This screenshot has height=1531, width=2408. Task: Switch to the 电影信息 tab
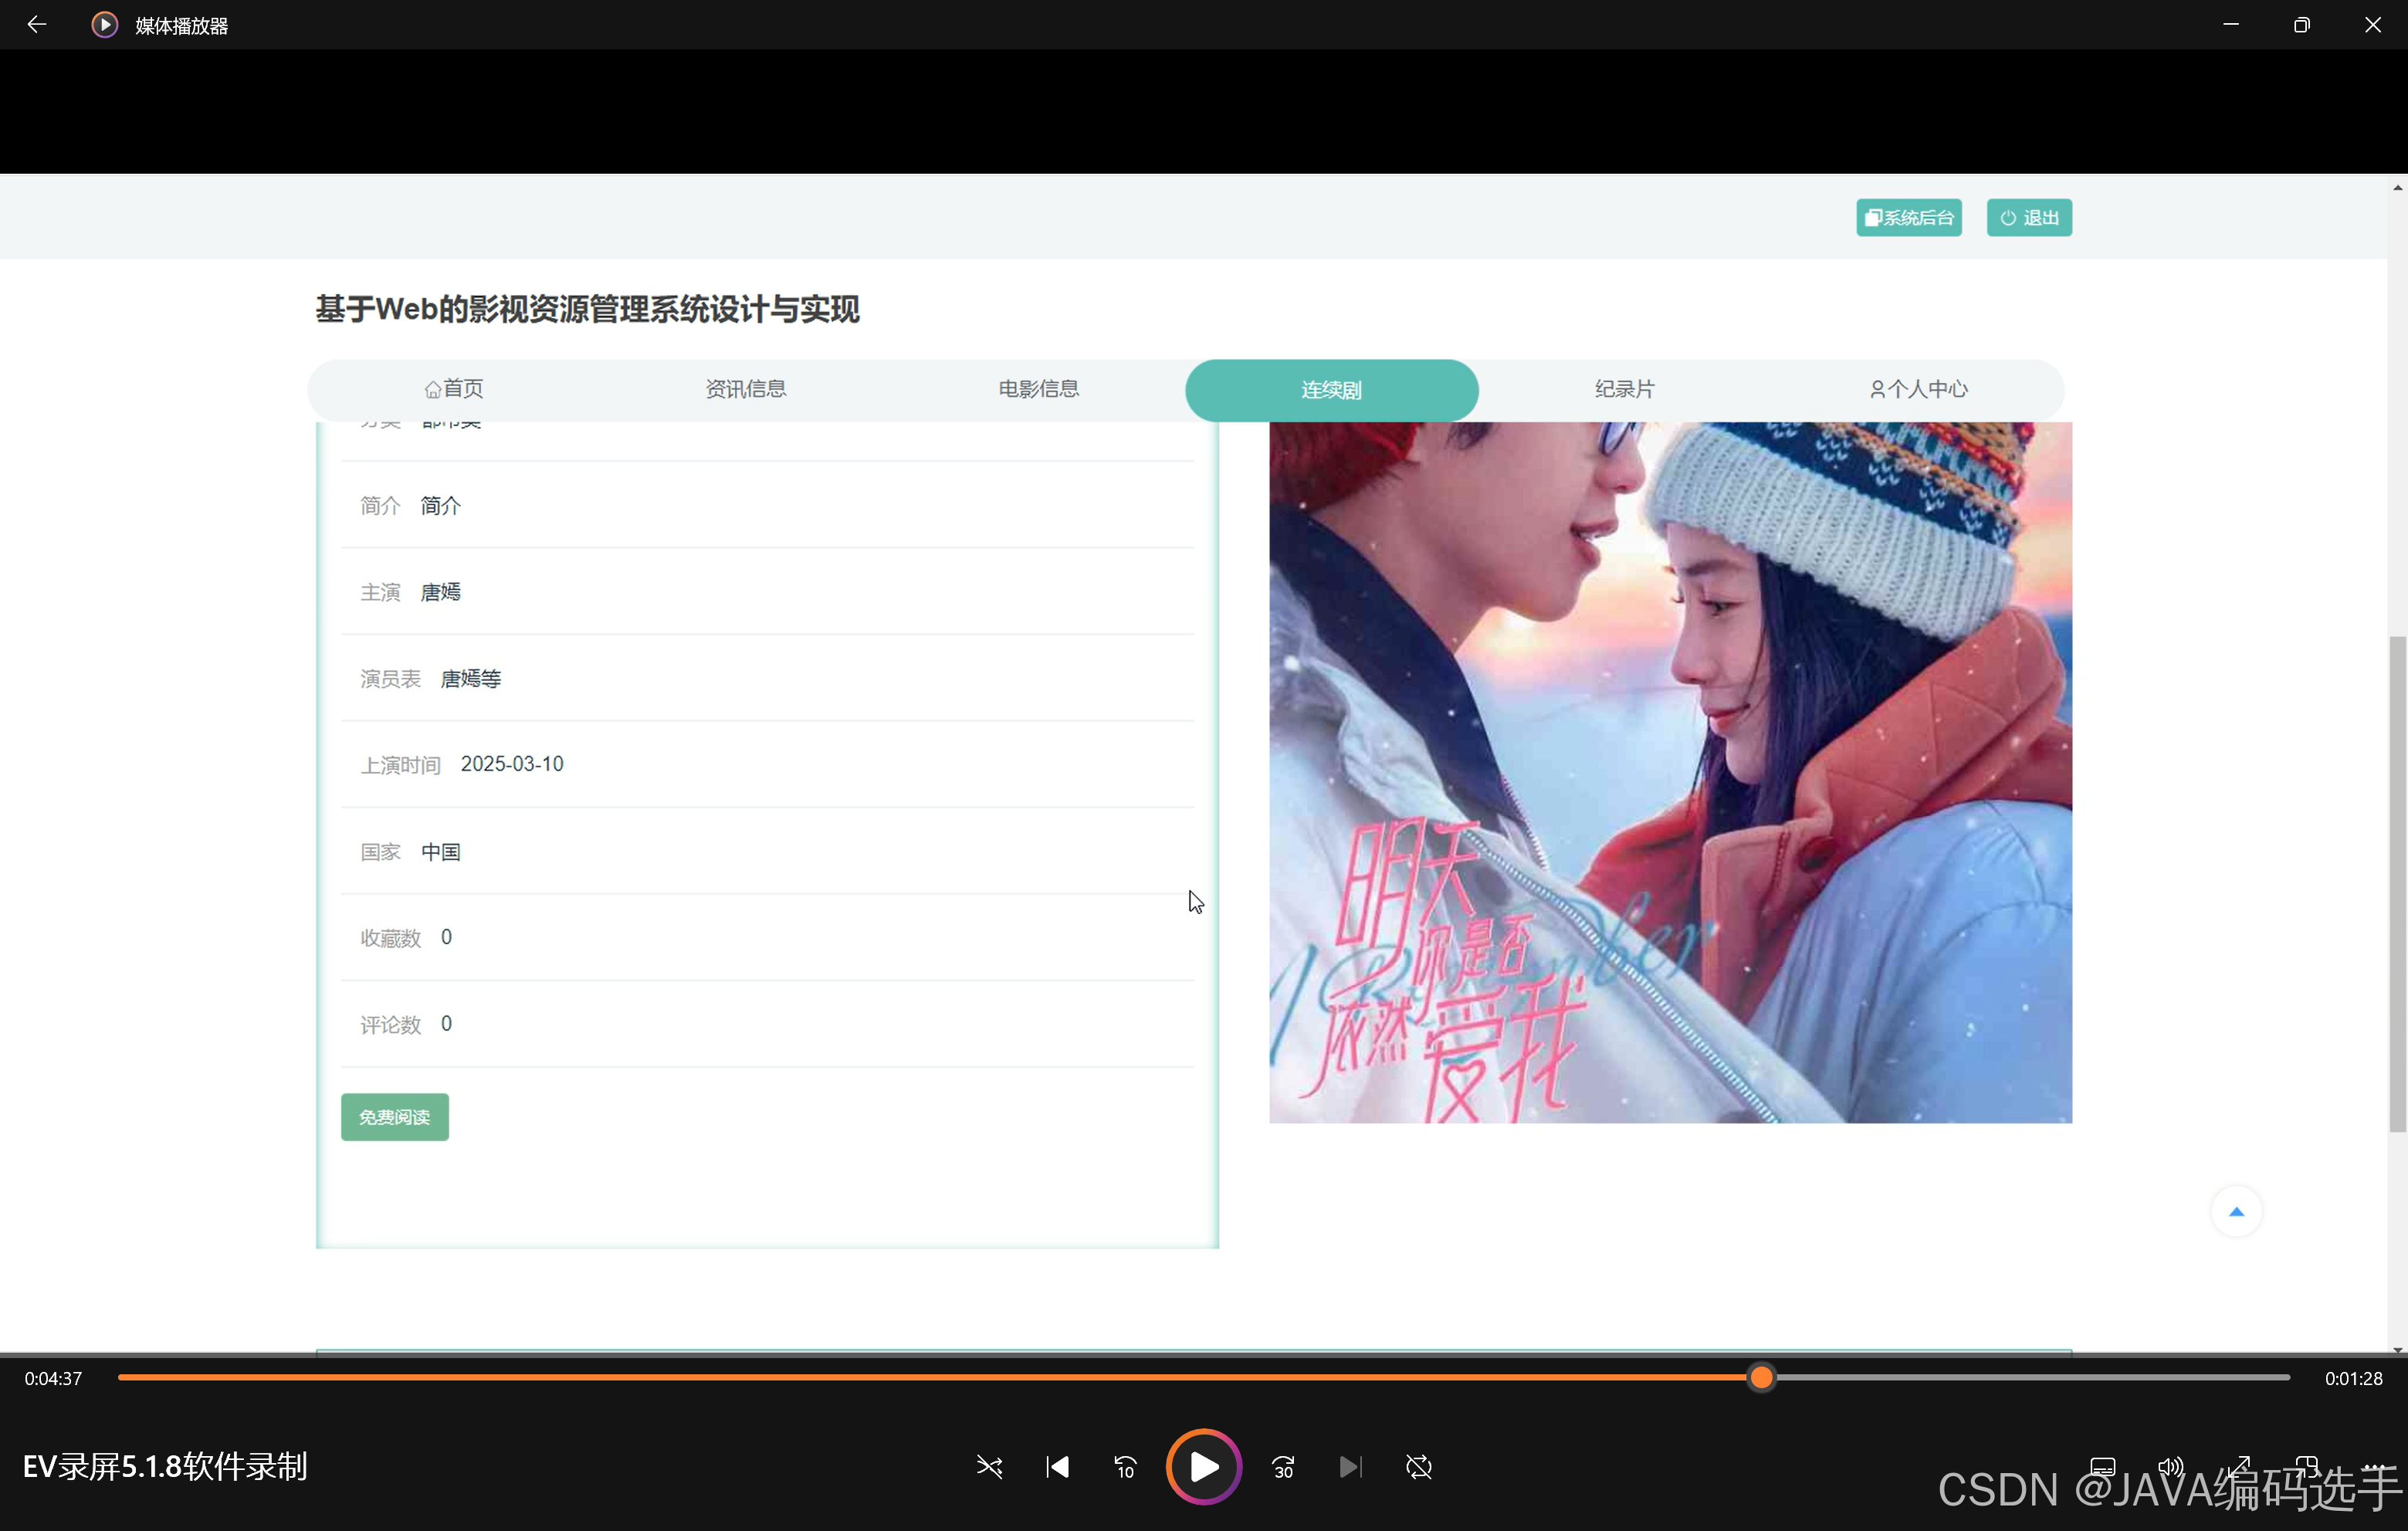click(1038, 389)
